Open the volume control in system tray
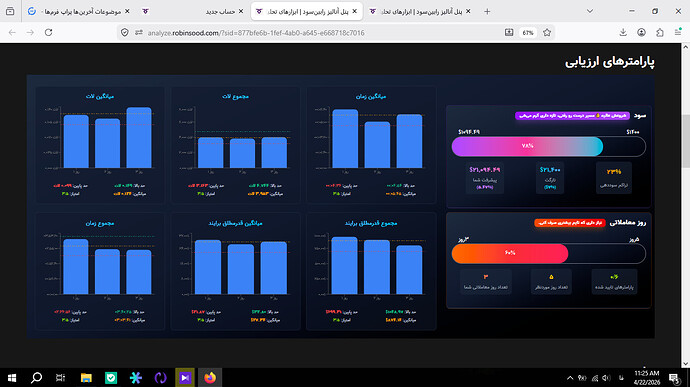 [606, 378]
